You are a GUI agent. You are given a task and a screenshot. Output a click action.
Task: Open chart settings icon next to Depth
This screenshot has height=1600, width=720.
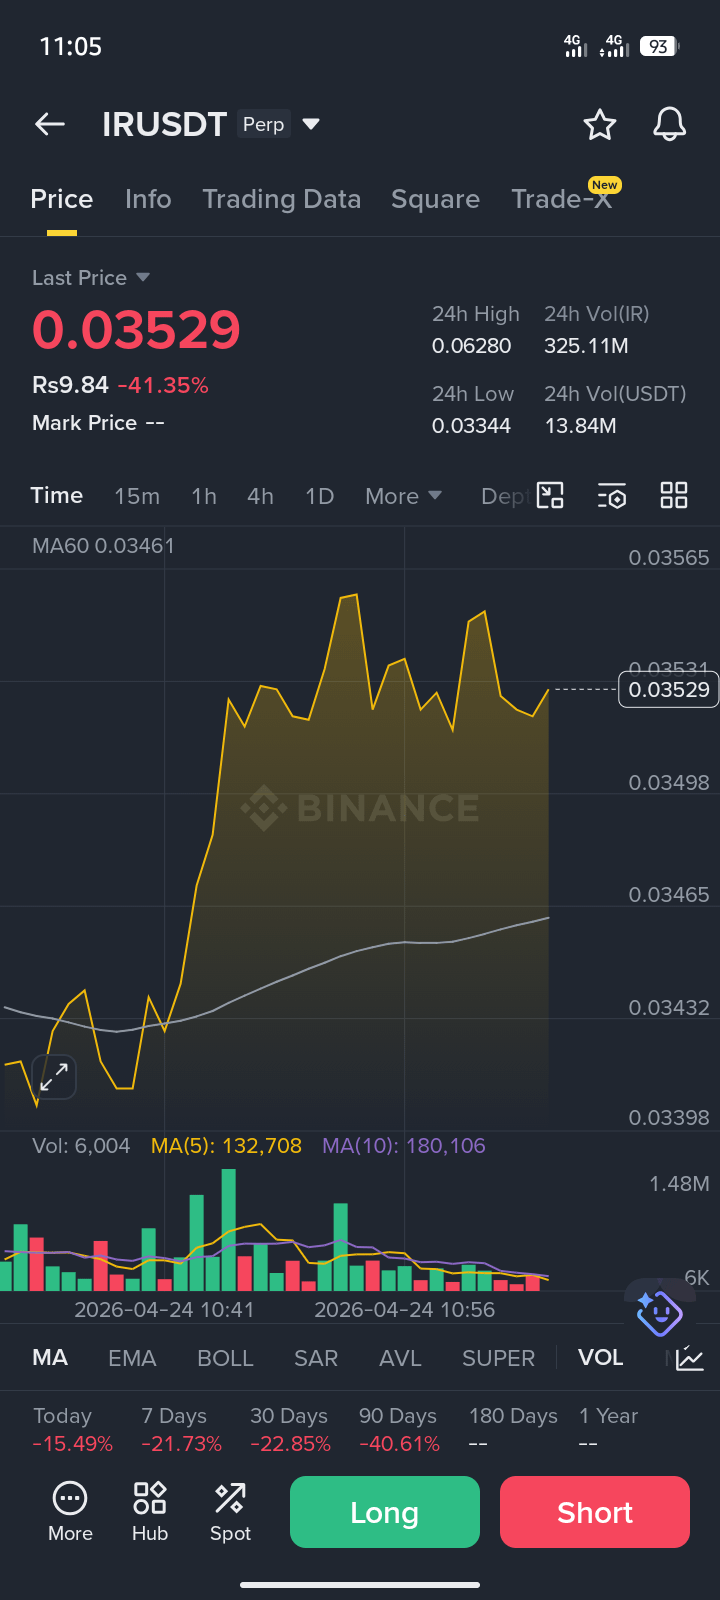(x=611, y=495)
